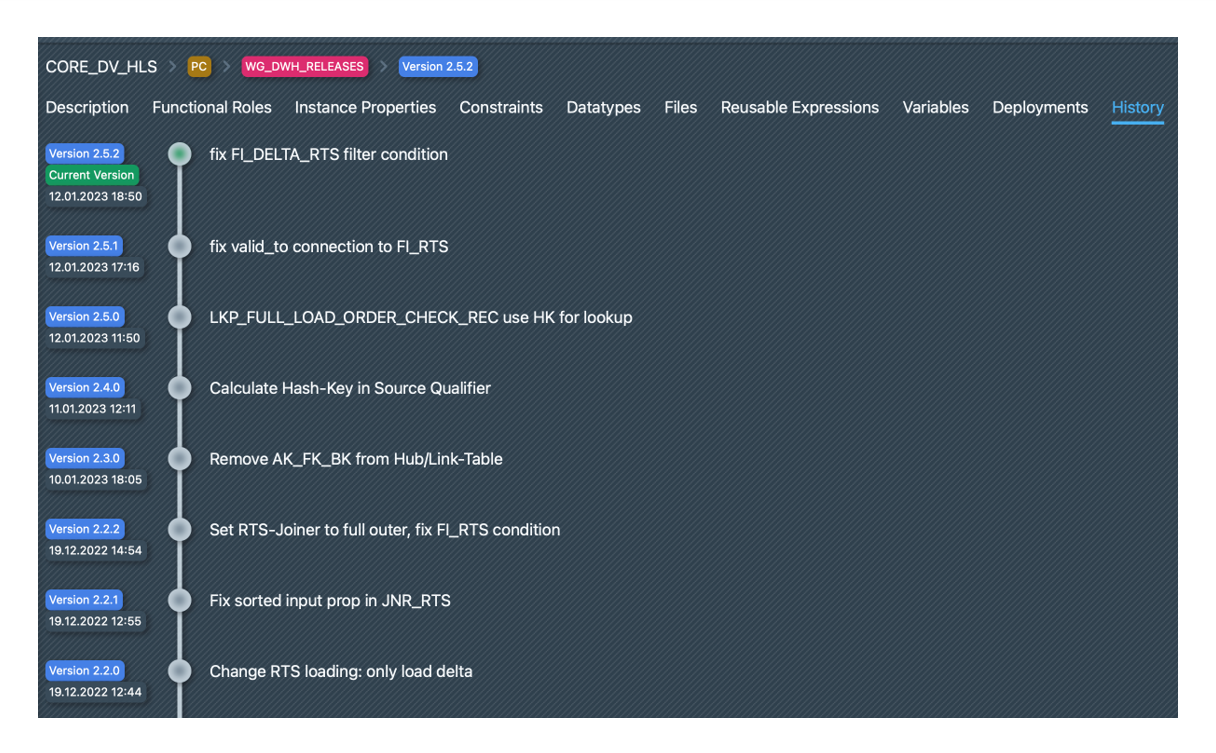Select the timeline node for Version 2.5.1

pos(180,246)
